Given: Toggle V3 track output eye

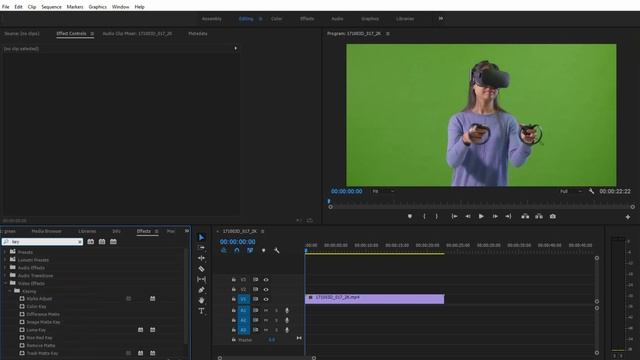Looking at the screenshot, I should coord(266,280).
